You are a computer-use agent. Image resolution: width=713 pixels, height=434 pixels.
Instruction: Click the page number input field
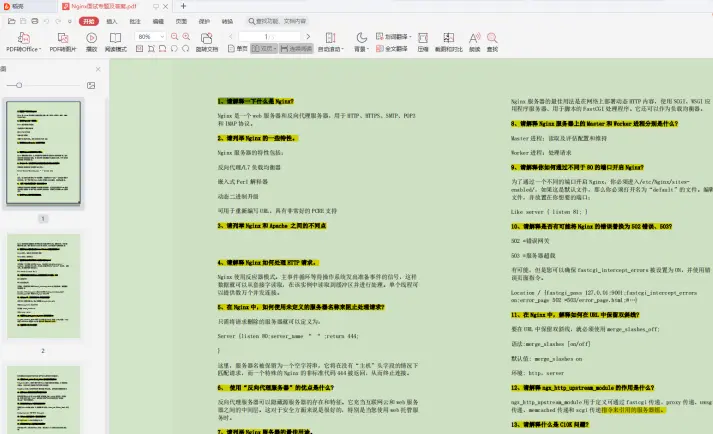click(269, 36)
